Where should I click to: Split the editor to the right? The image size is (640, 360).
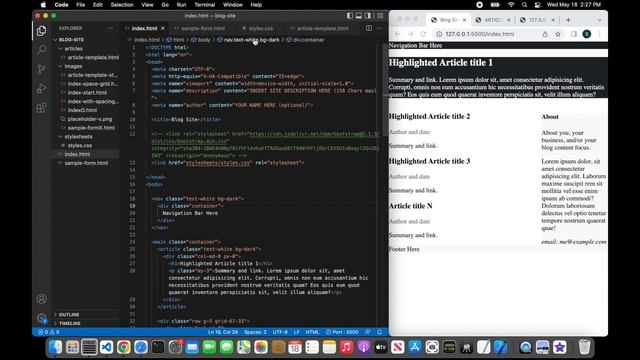pyautogui.click(x=369, y=28)
